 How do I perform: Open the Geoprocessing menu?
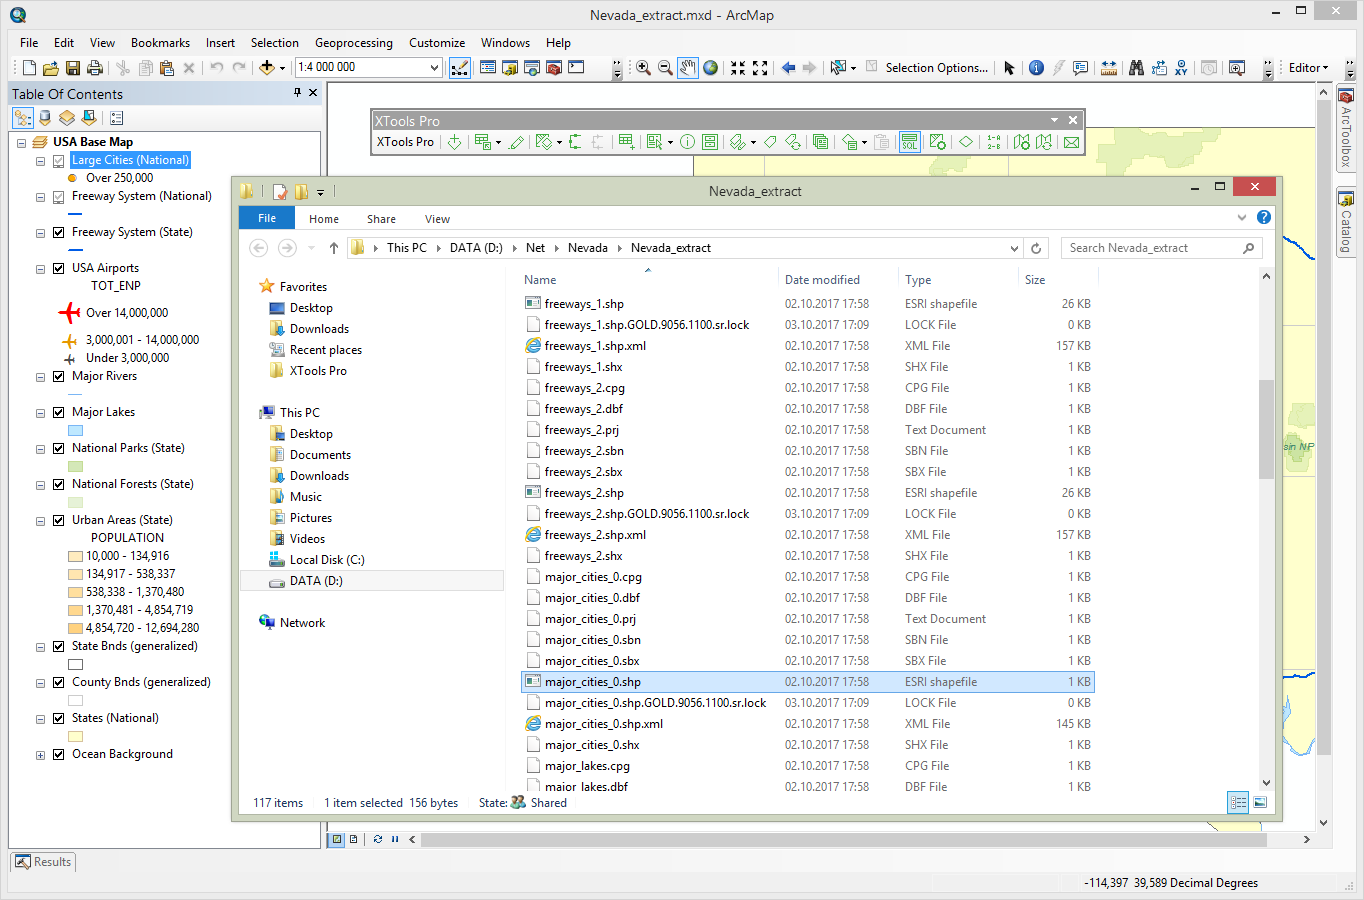(x=354, y=43)
